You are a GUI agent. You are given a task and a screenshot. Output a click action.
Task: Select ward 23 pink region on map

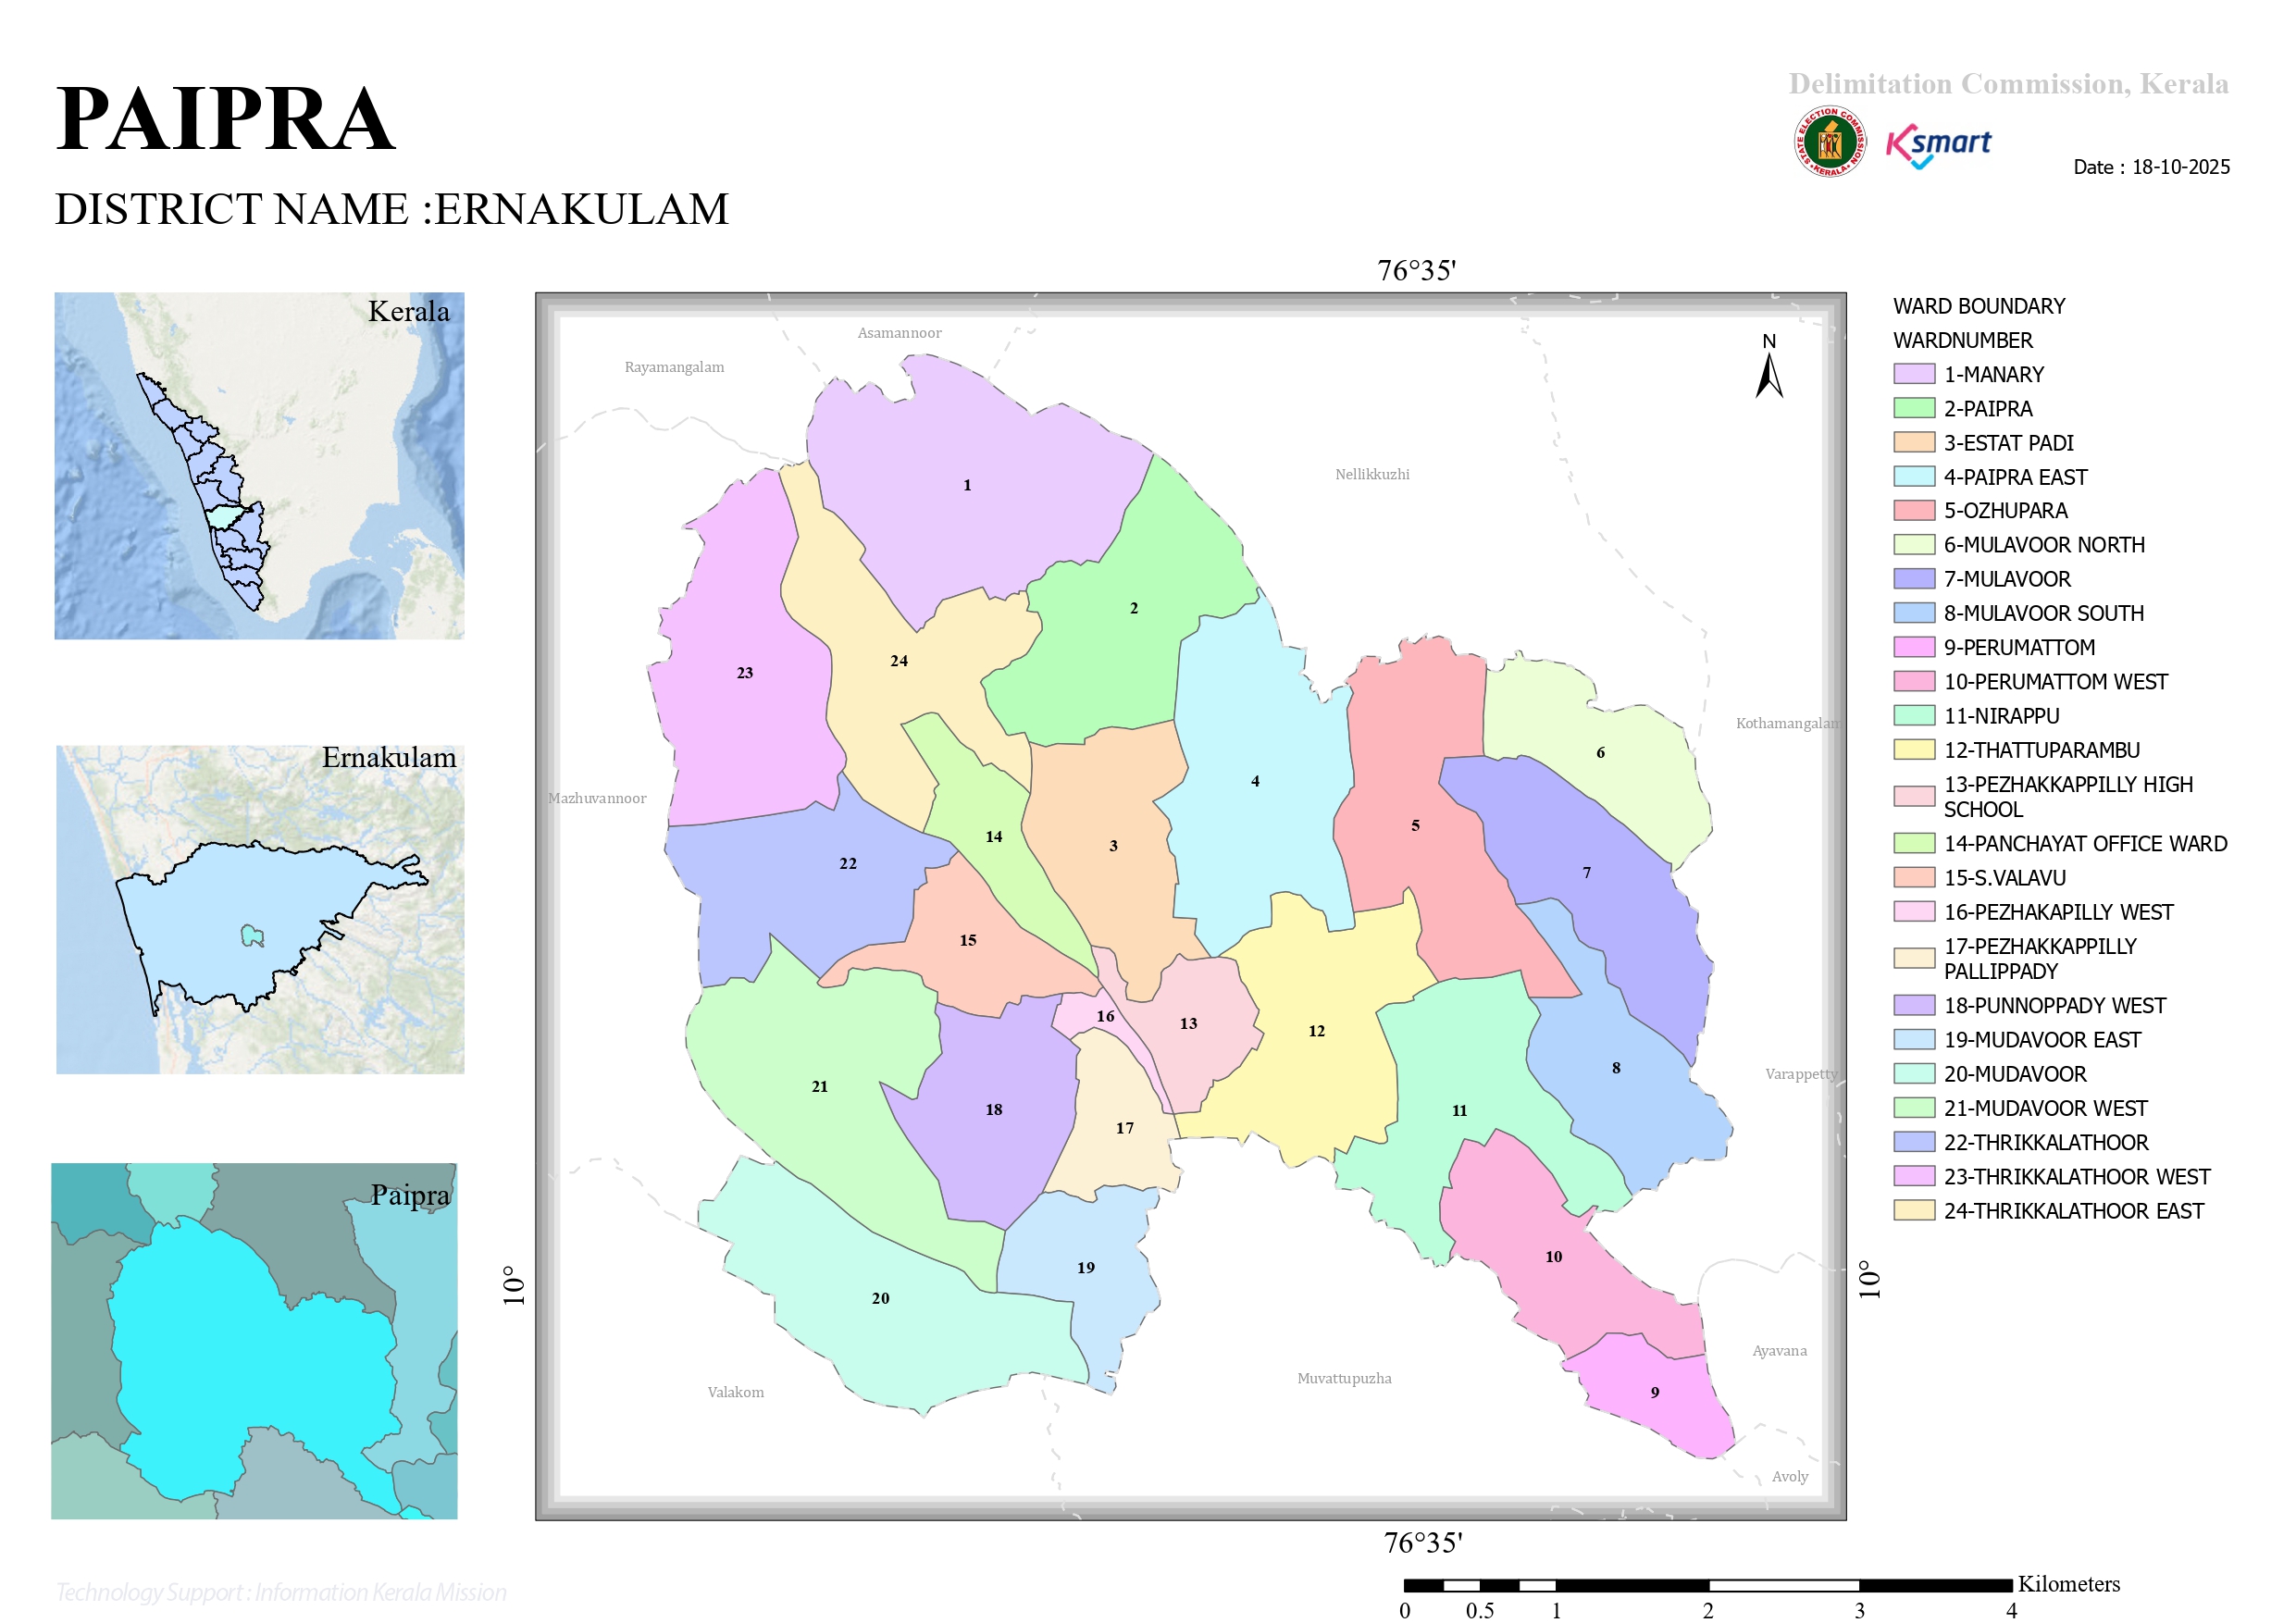point(745,673)
